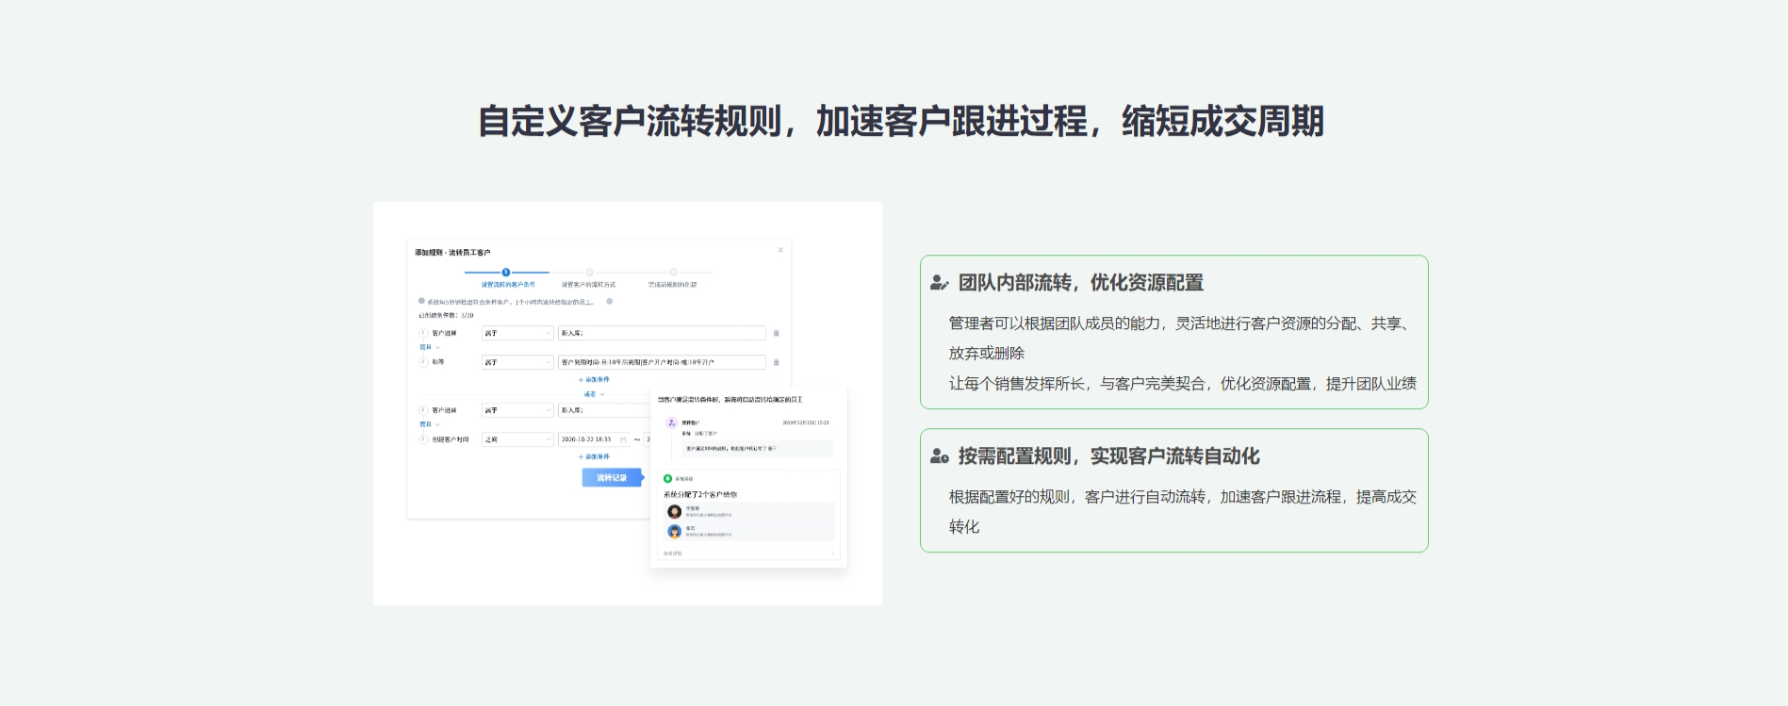Viewport: 1788px width, 706px height.
Task: Click the team icon beside 团队内部流转 heading
Action: (939, 283)
